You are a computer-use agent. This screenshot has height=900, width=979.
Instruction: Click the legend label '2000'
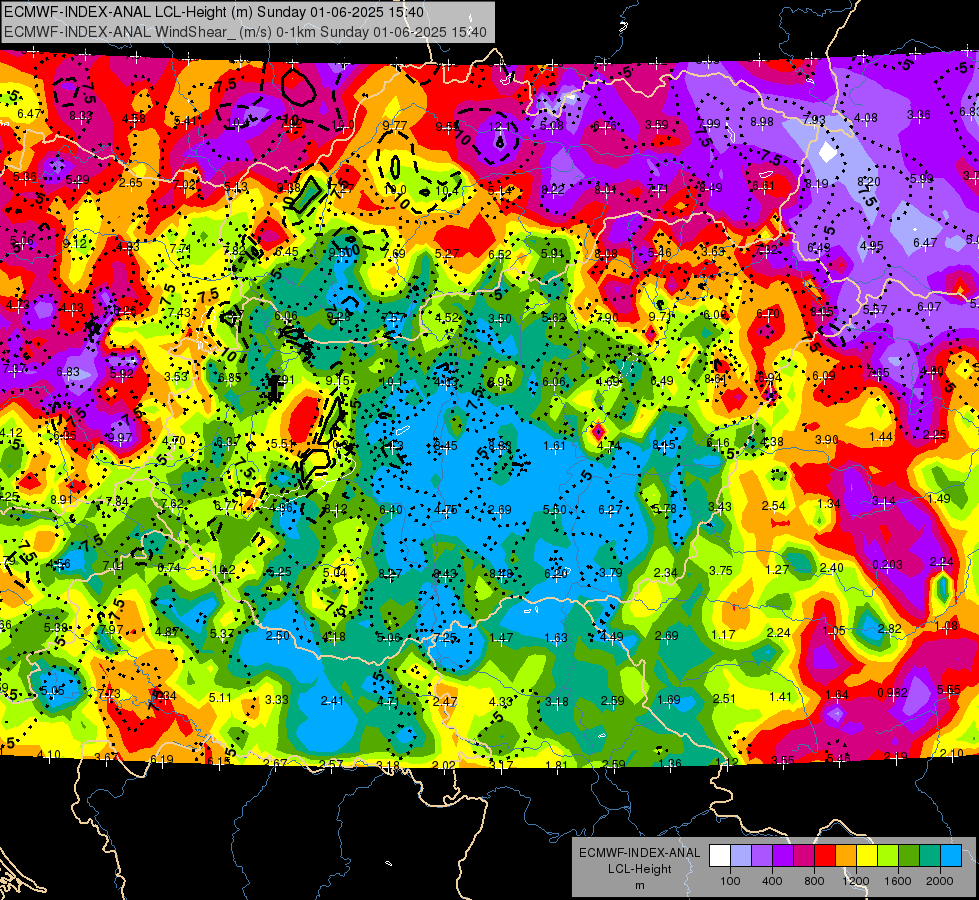click(x=940, y=881)
